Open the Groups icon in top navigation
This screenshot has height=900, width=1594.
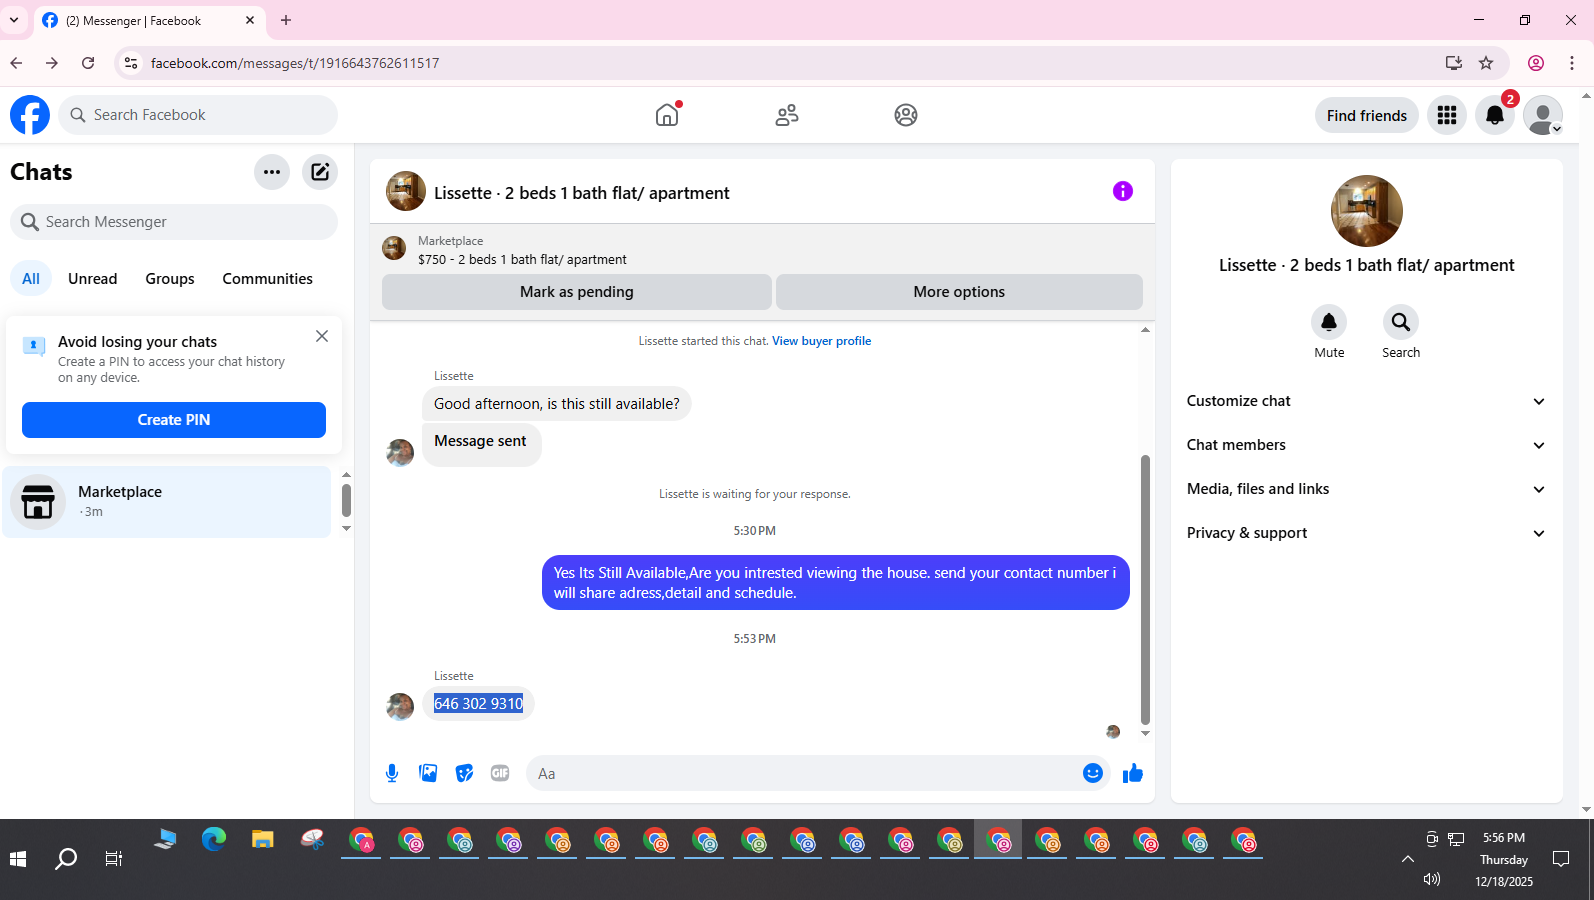point(906,115)
